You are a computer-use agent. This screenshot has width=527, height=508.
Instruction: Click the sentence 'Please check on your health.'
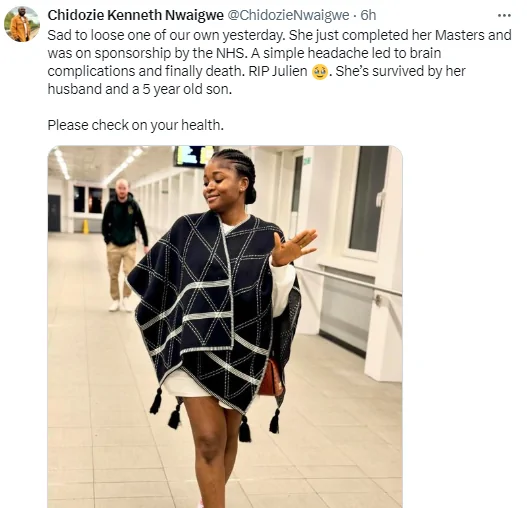[135, 125]
